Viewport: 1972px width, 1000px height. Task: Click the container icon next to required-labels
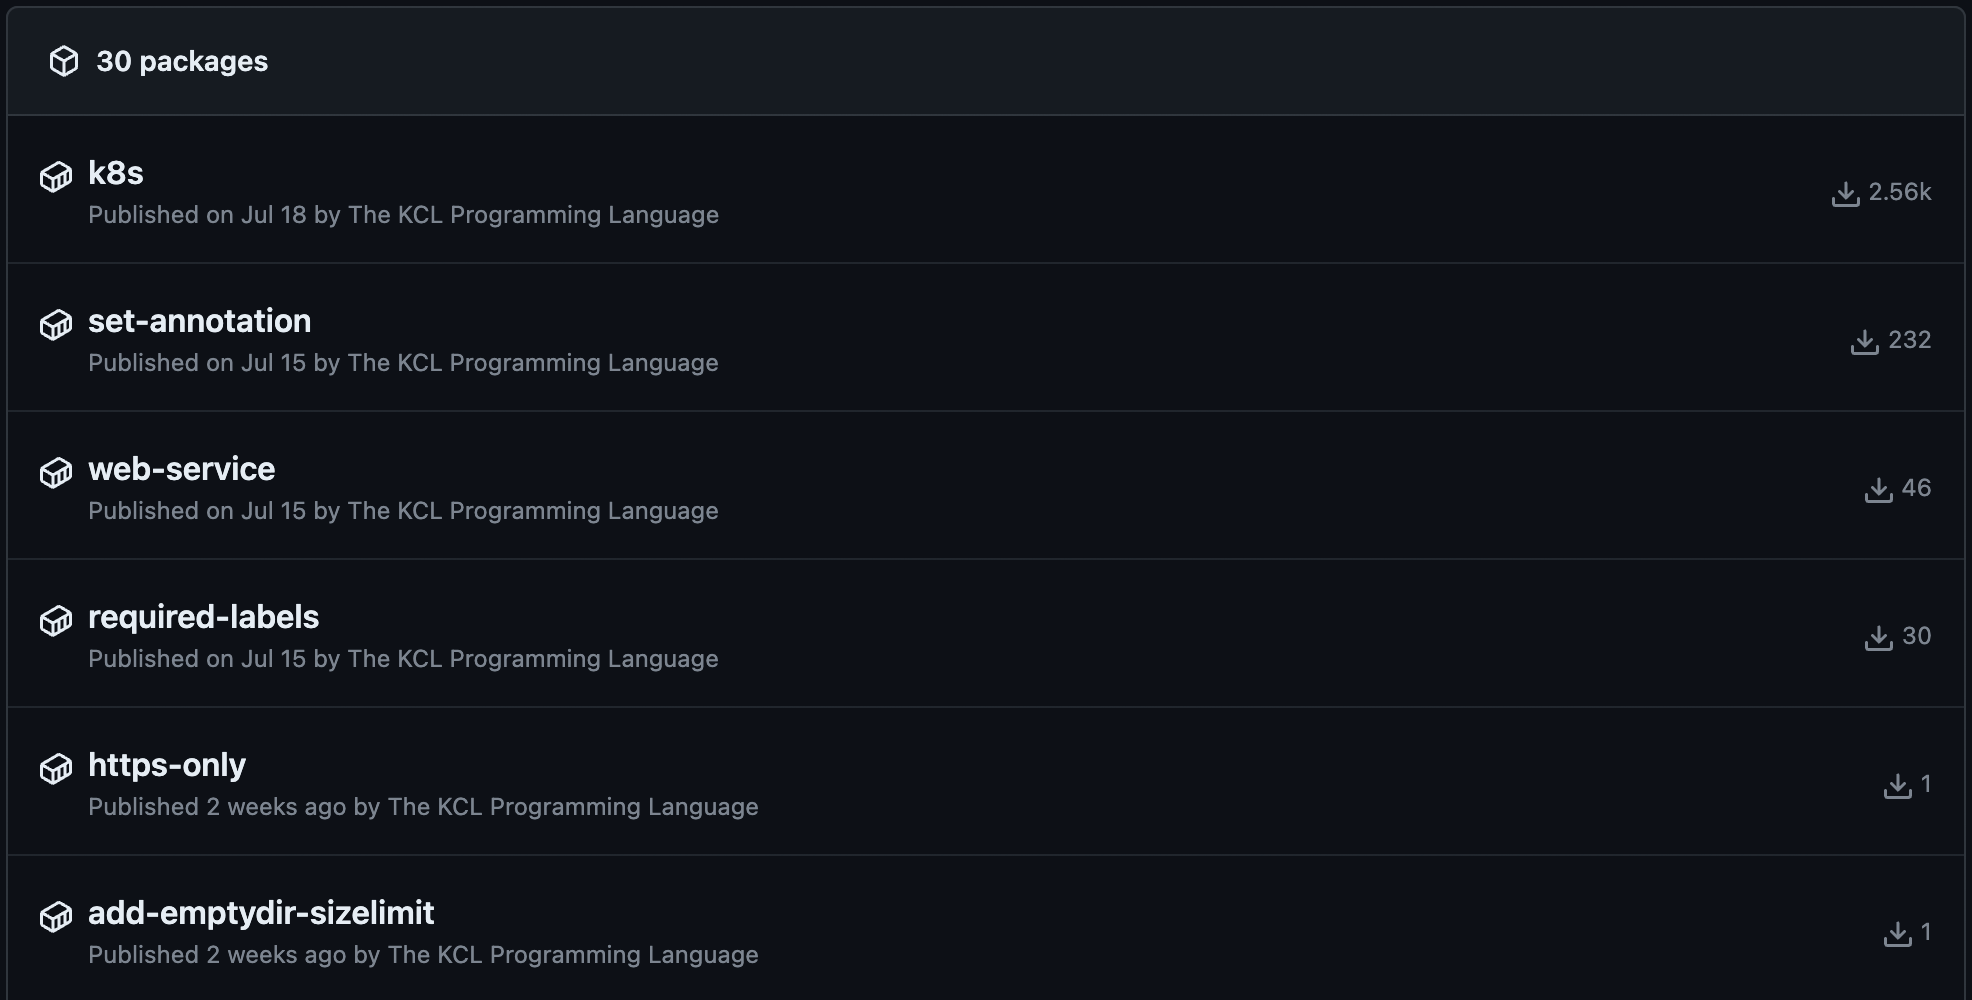coord(56,621)
